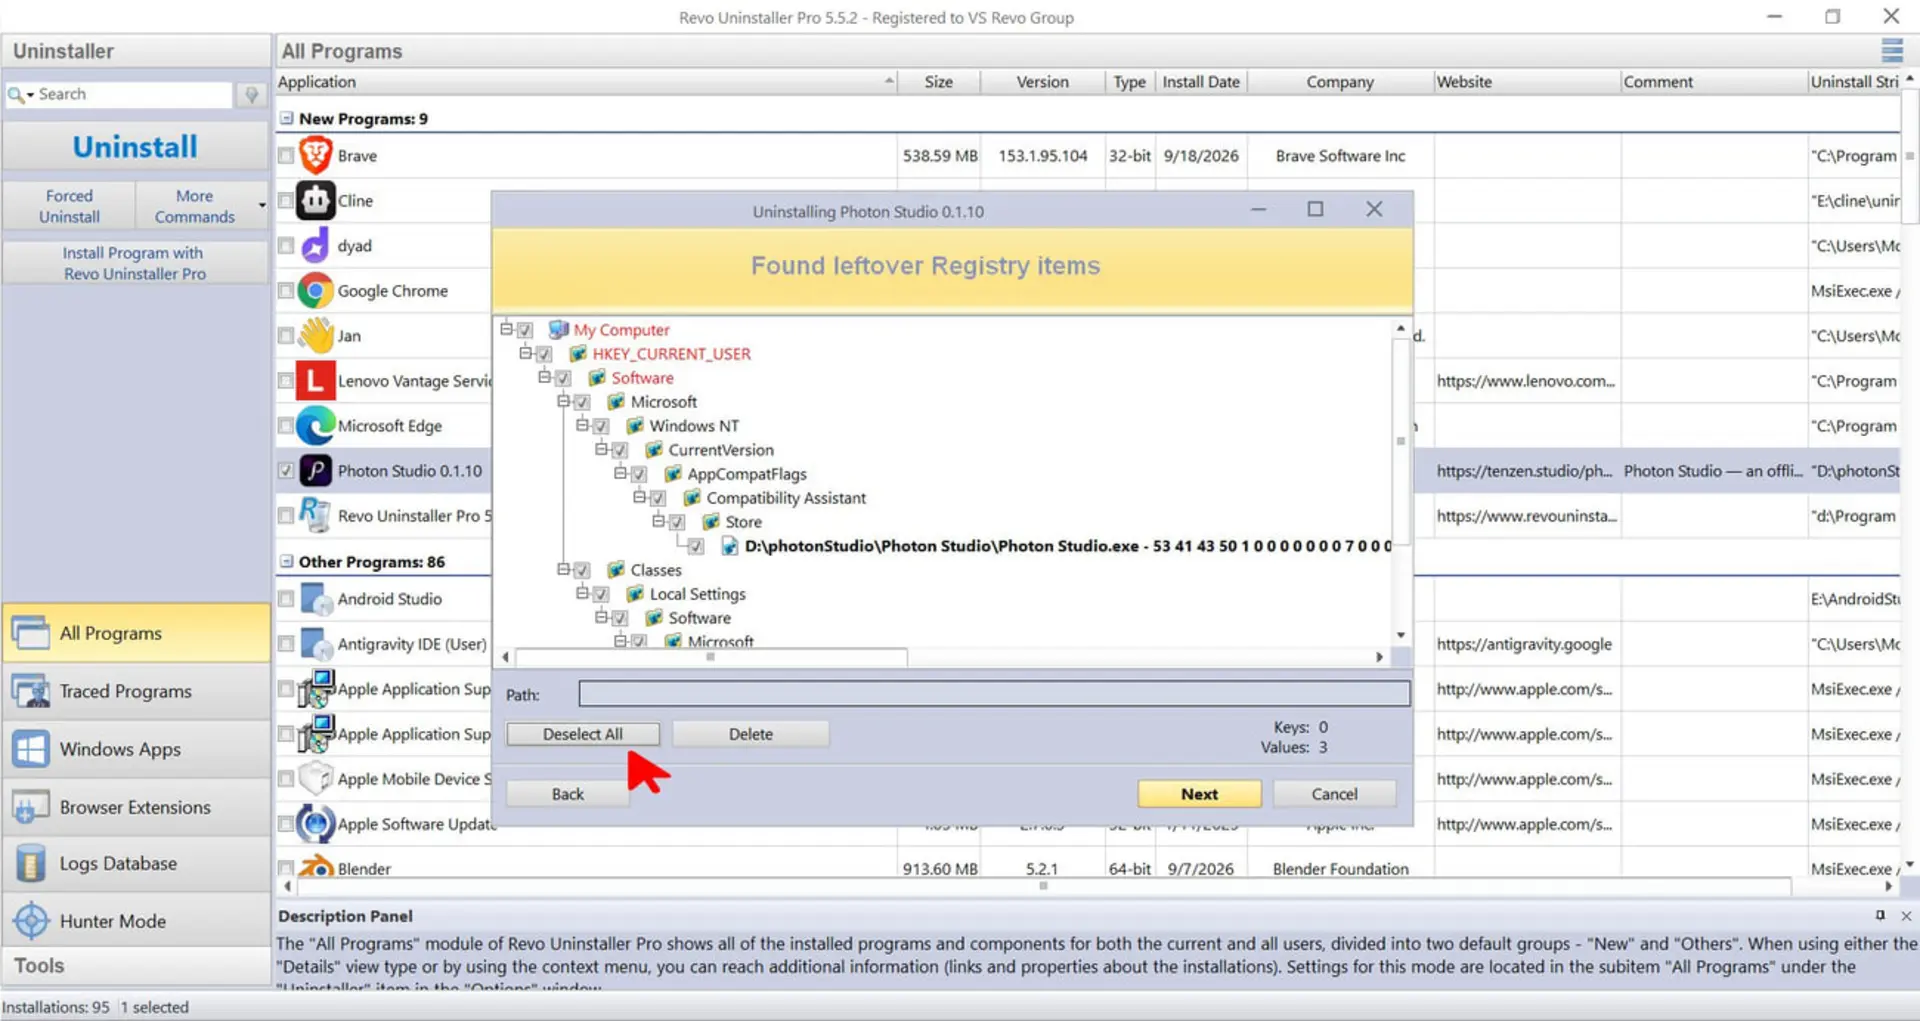Uncheck the HKEY_CURRENT_USER registry checkbox
This screenshot has width=1920, height=1021.
(x=544, y=354)
